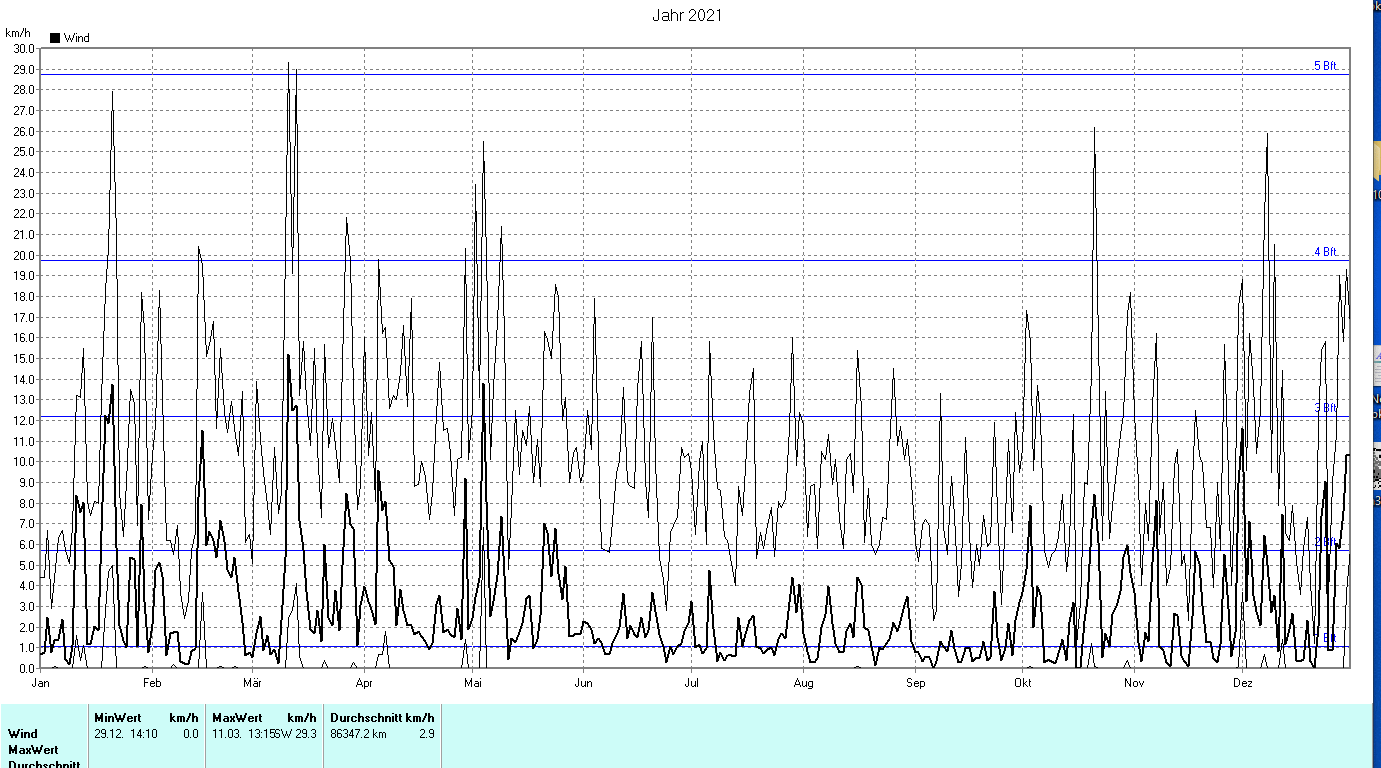The image size is (1381, 768).
Task: Click the Aug month label on the x-axis
Action: pos(803,684)
